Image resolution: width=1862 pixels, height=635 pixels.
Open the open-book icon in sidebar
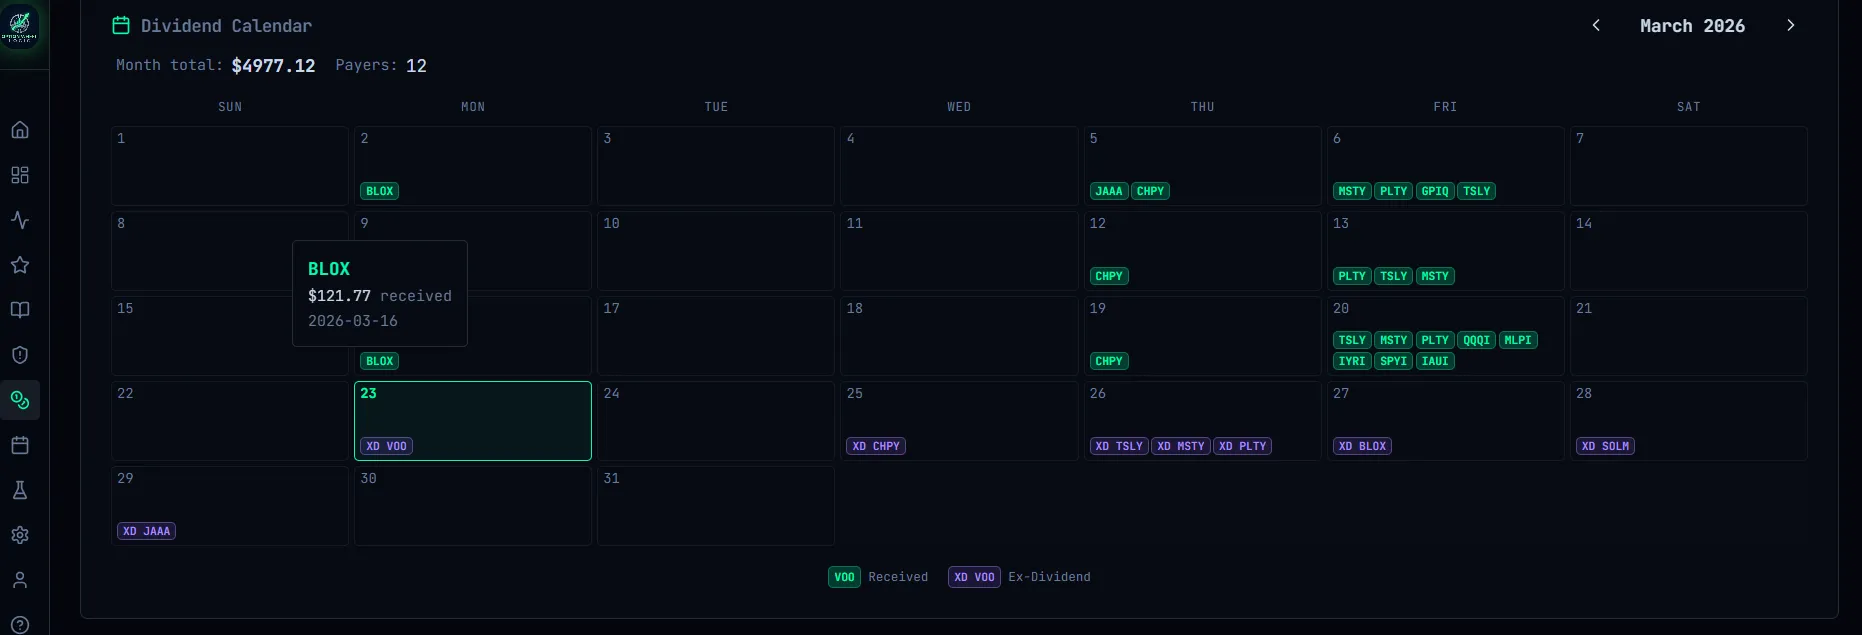click(x=20, y=310)
